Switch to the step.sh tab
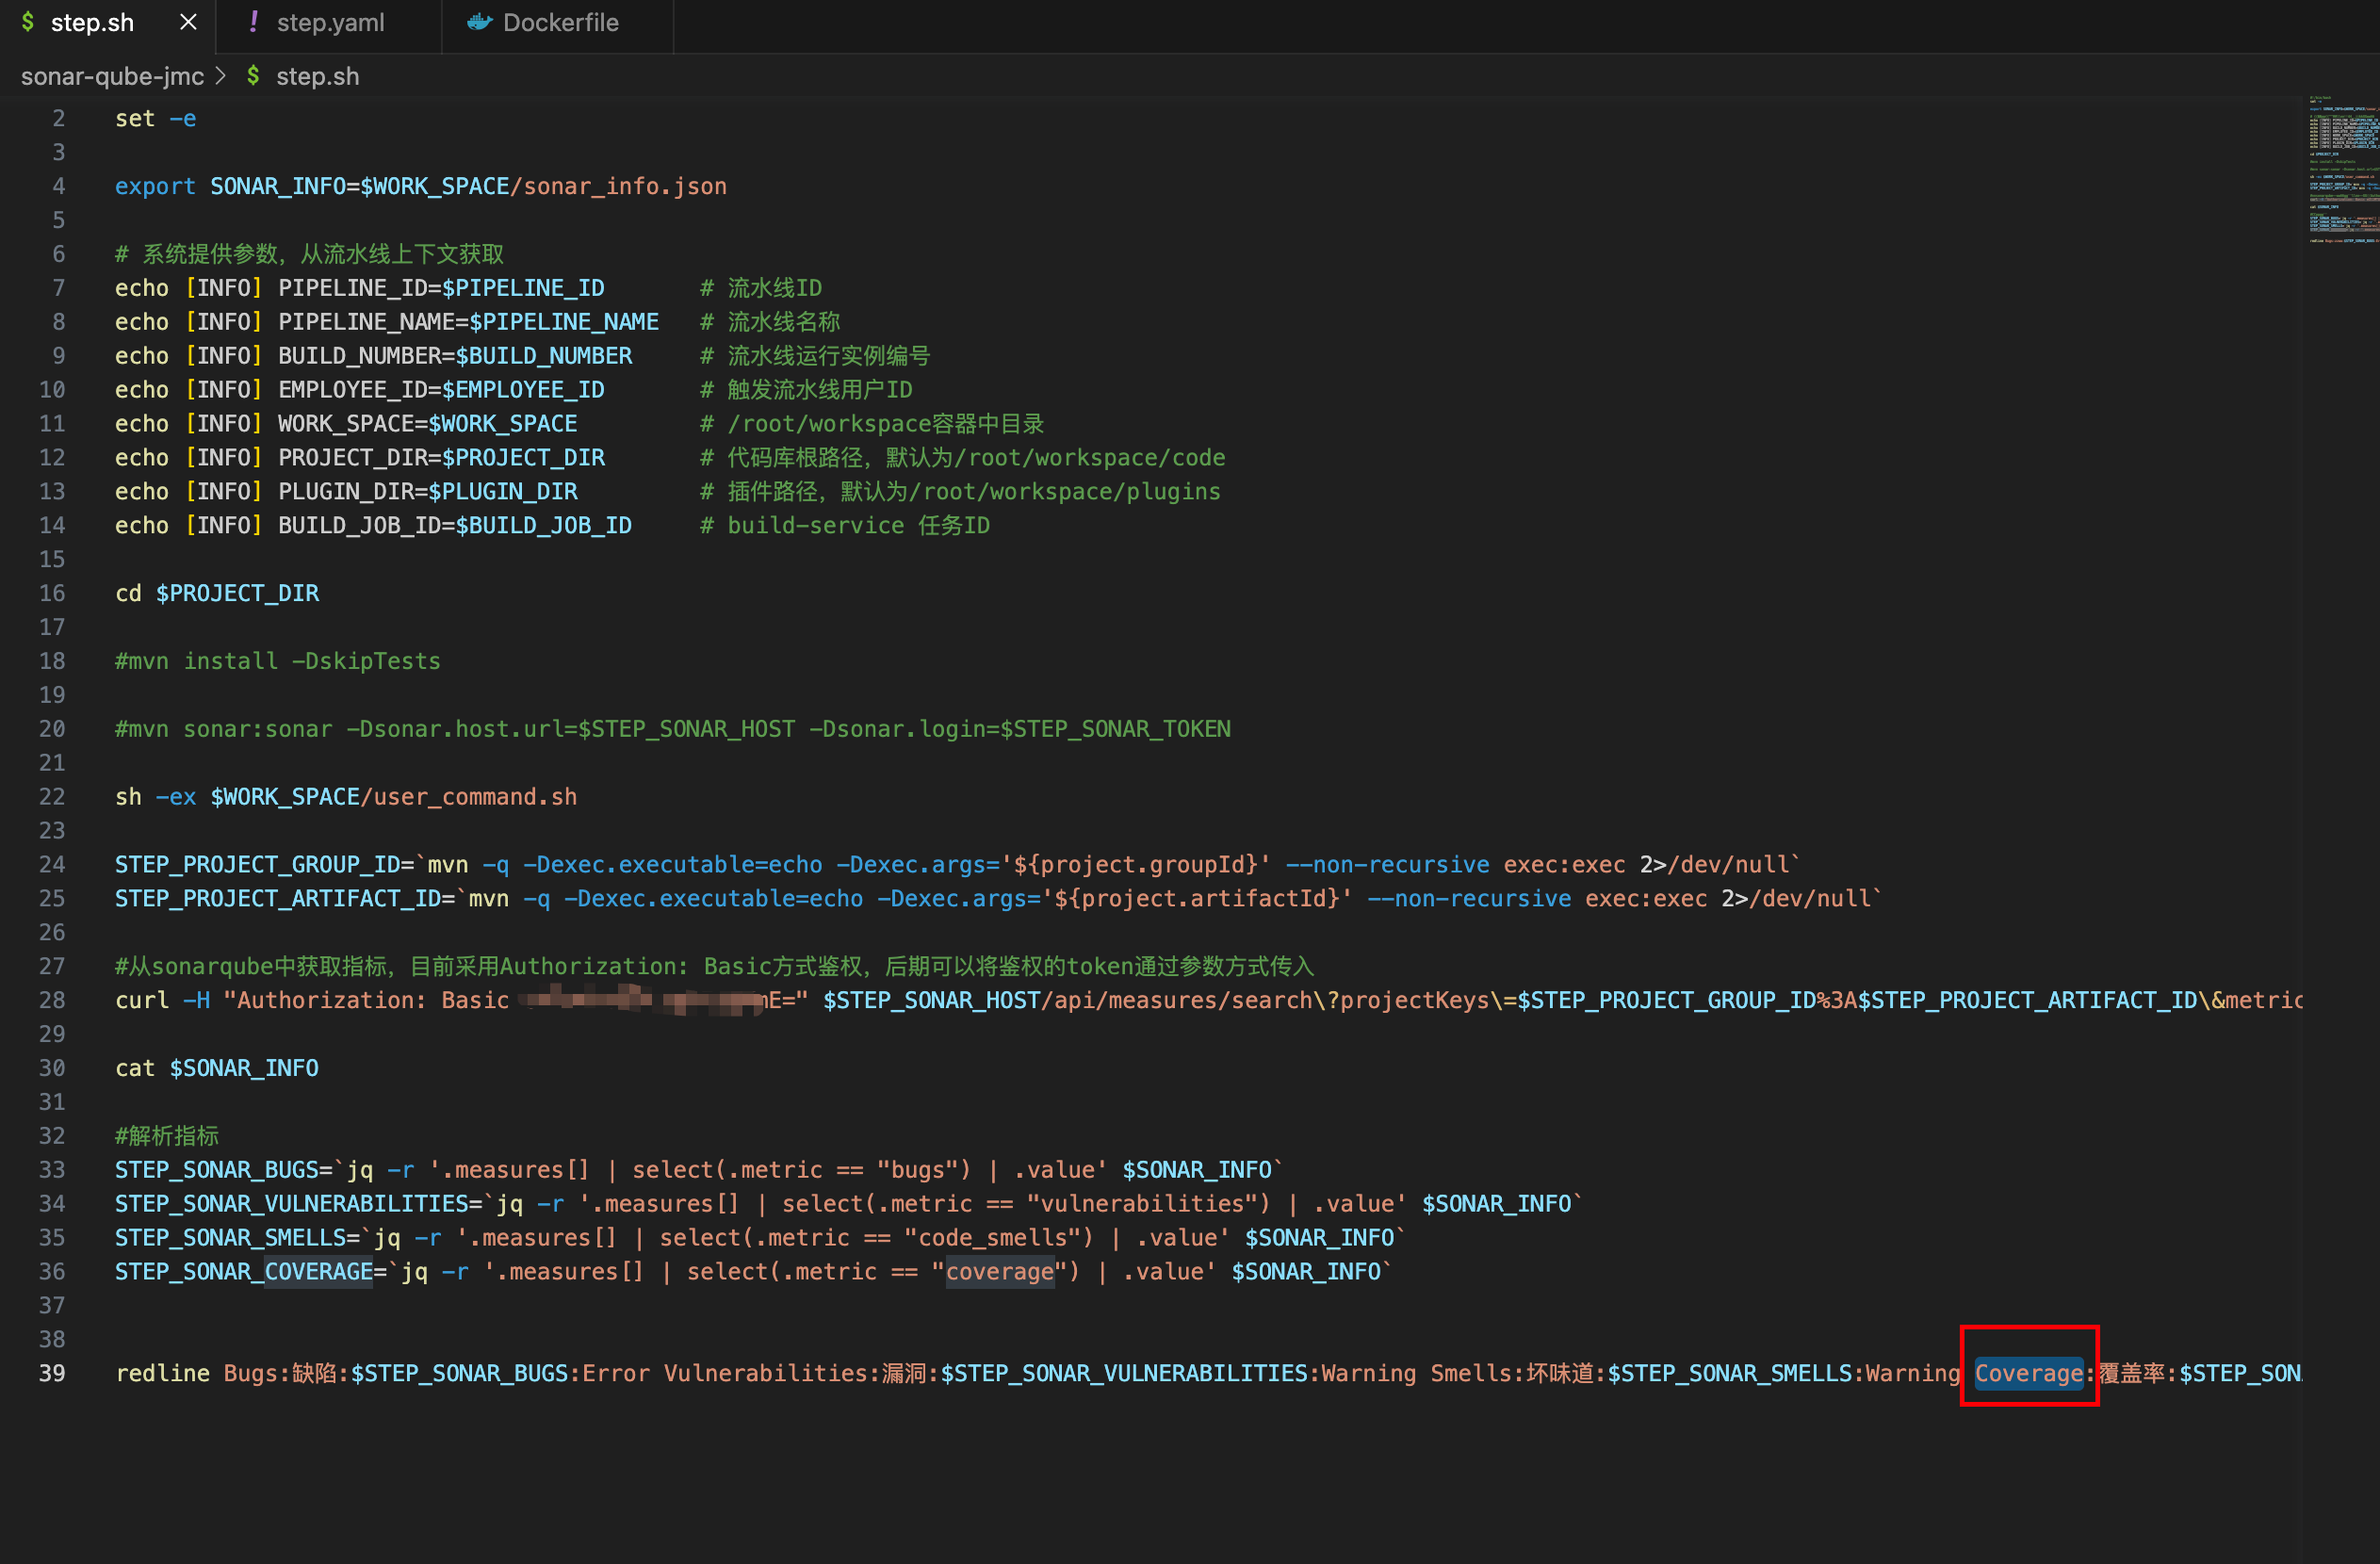 92,23
